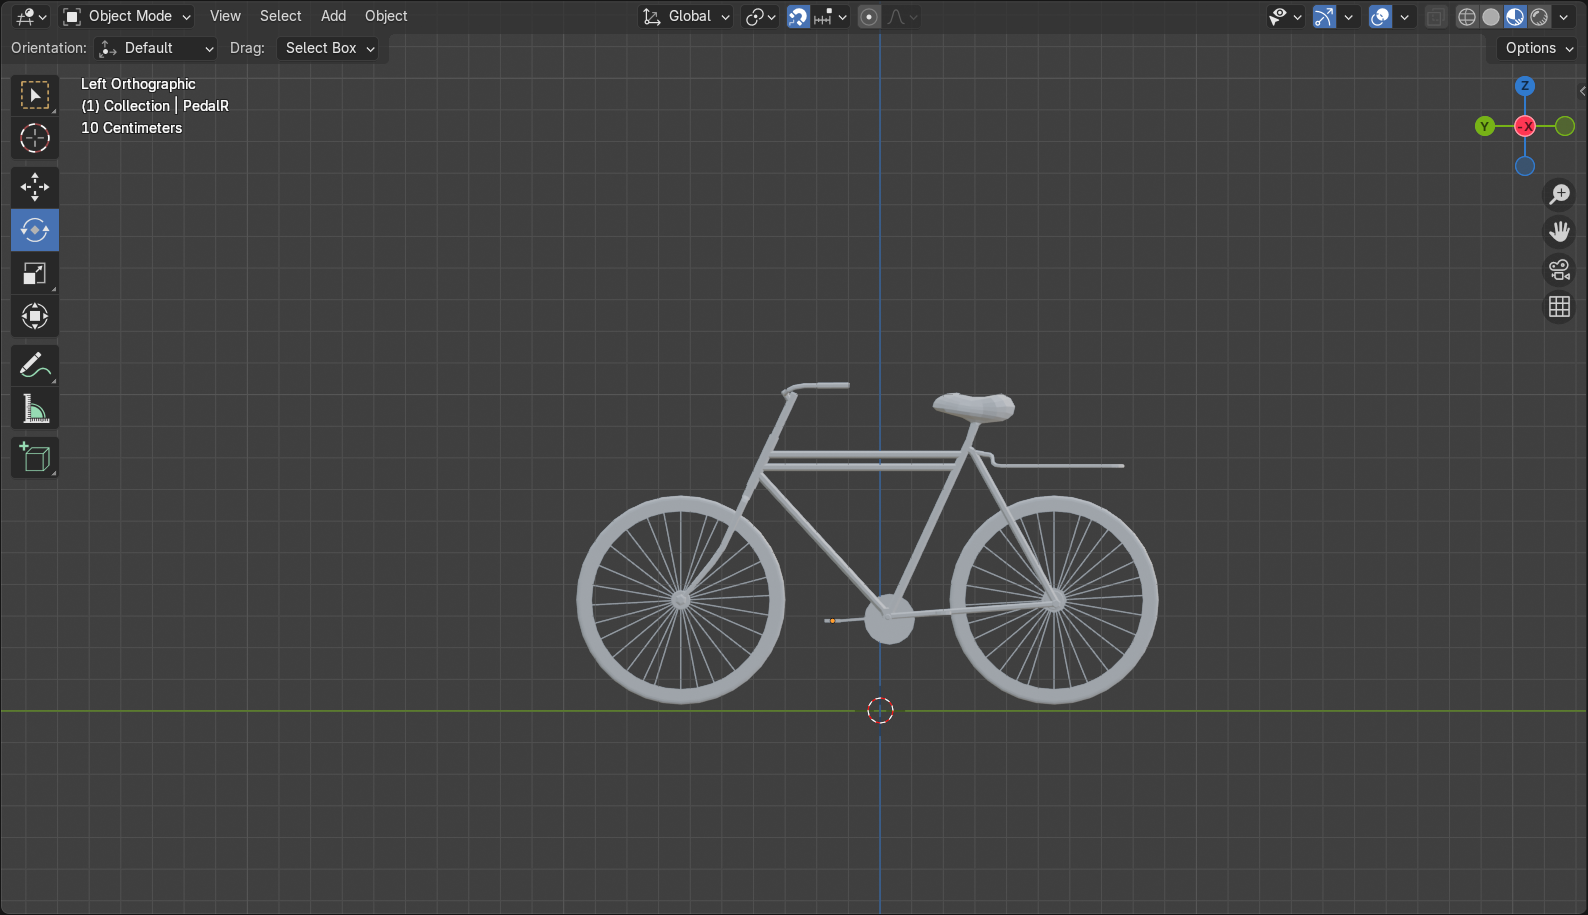The height and width of the screenshot is (915, 1588).
Task: Click the pan view hand icon
Action: (1559, 232)
